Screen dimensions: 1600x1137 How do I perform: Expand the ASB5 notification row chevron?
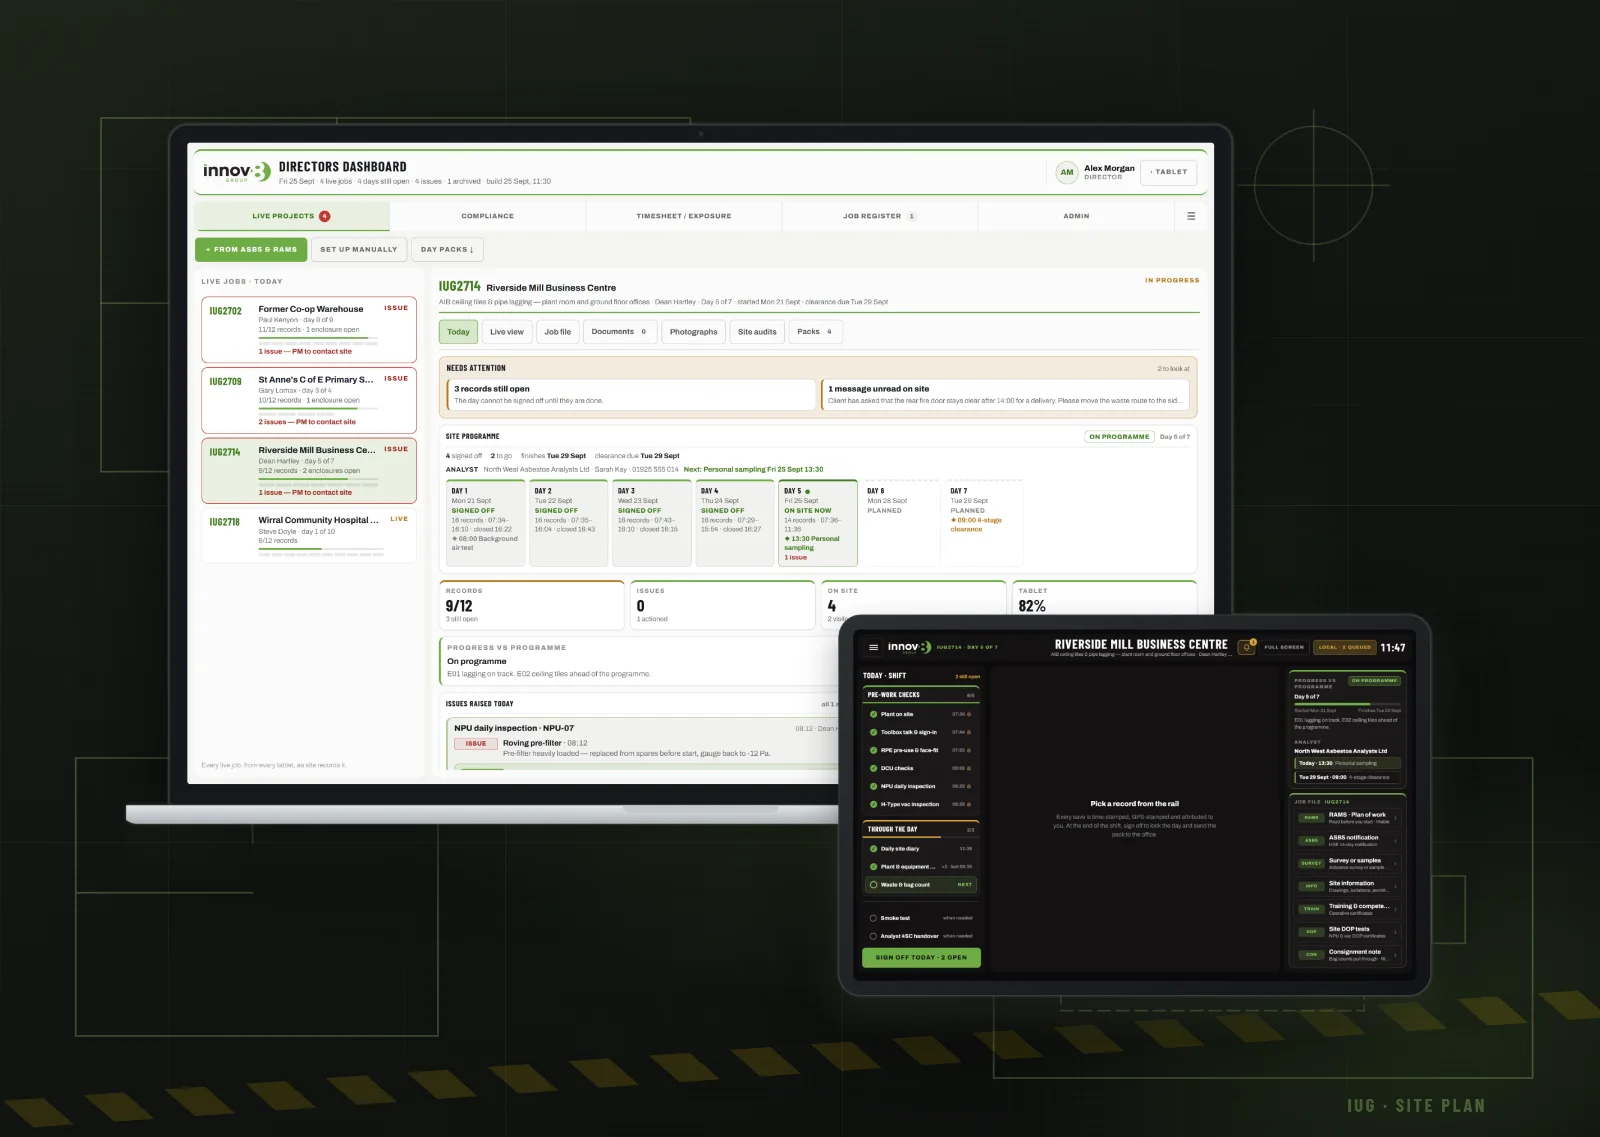pyautogui.click(x=1395, y=840)
